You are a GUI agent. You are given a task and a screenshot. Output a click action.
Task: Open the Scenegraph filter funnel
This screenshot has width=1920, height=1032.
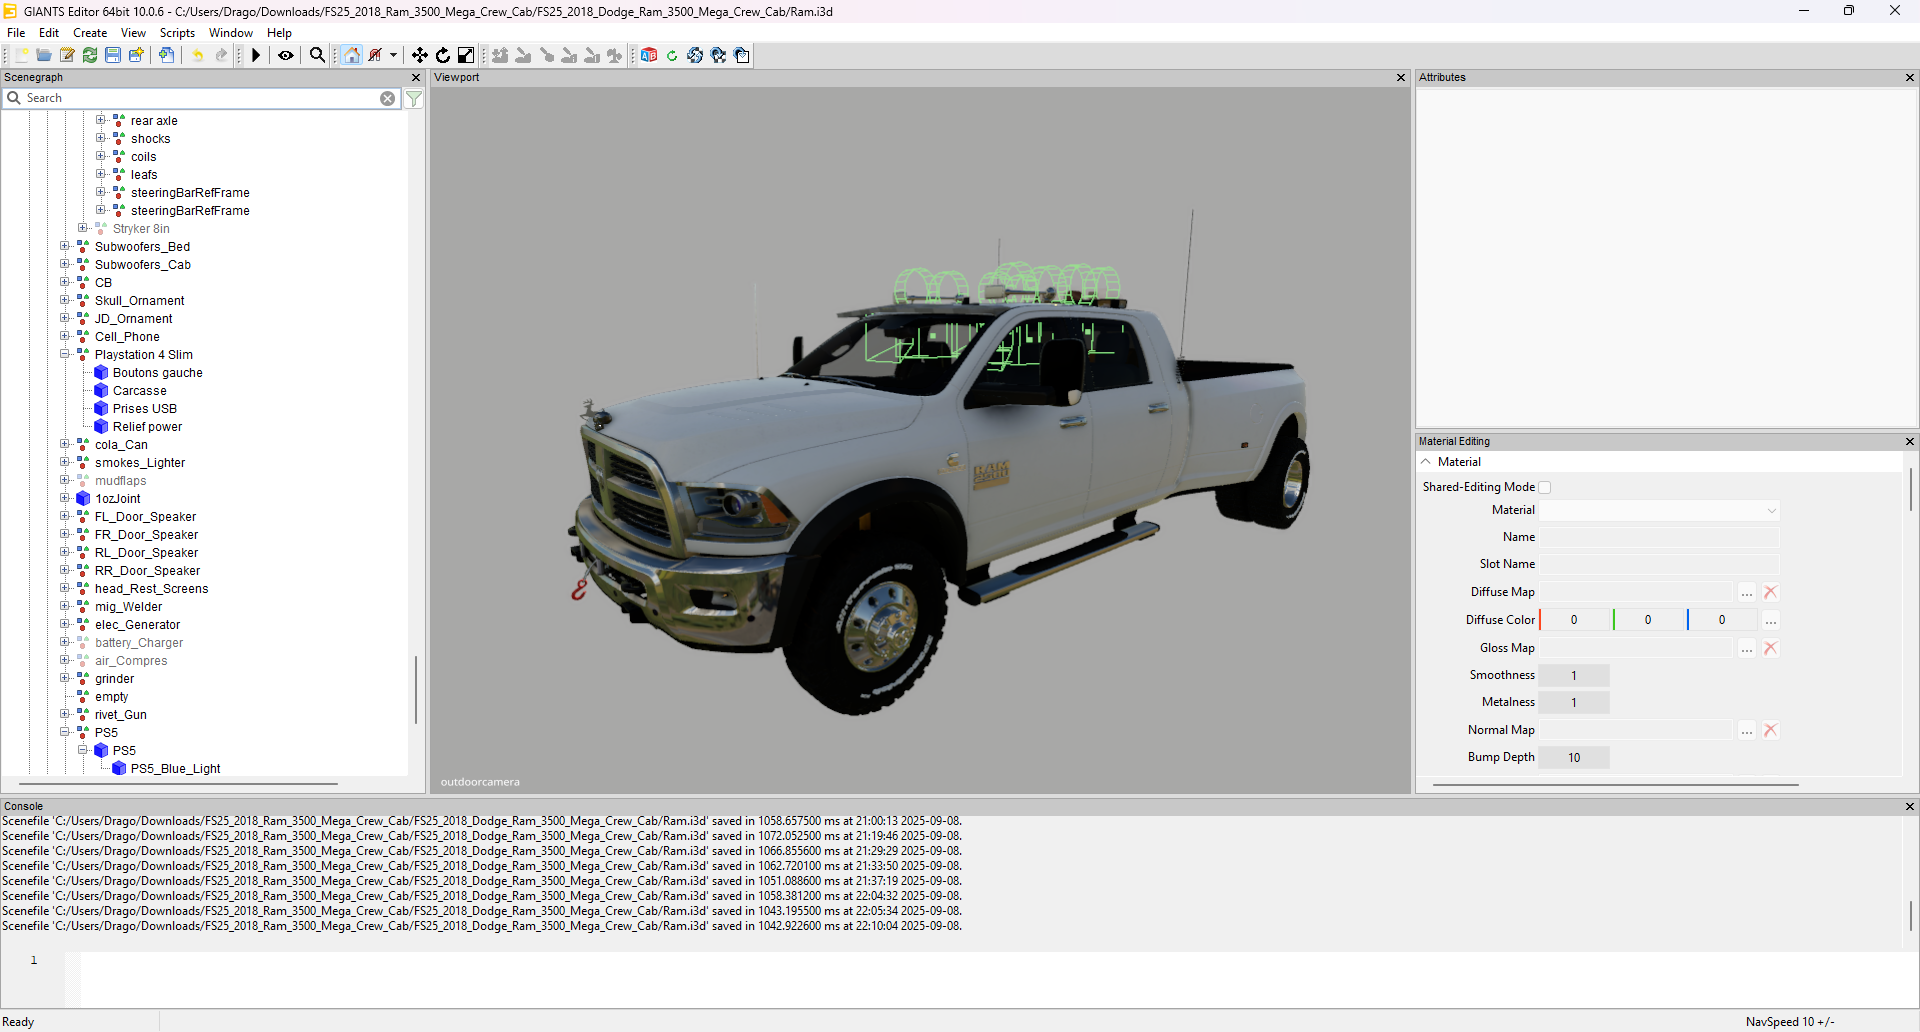(x=414, y=98)
